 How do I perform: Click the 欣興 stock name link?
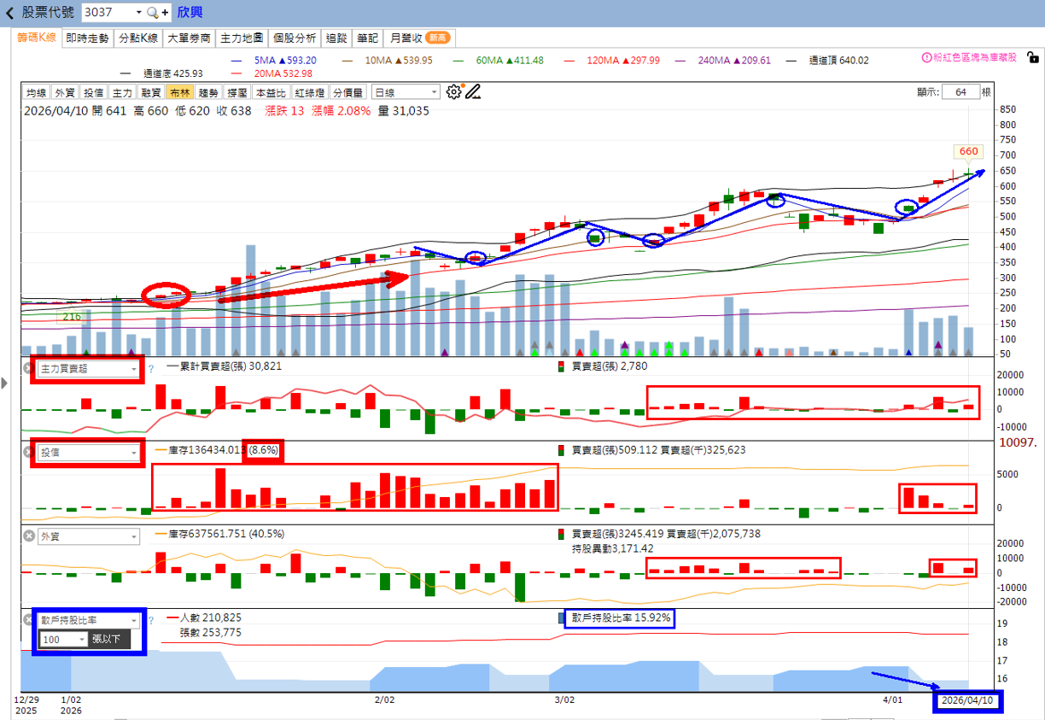pyautogui.click(x=190, y=13)
